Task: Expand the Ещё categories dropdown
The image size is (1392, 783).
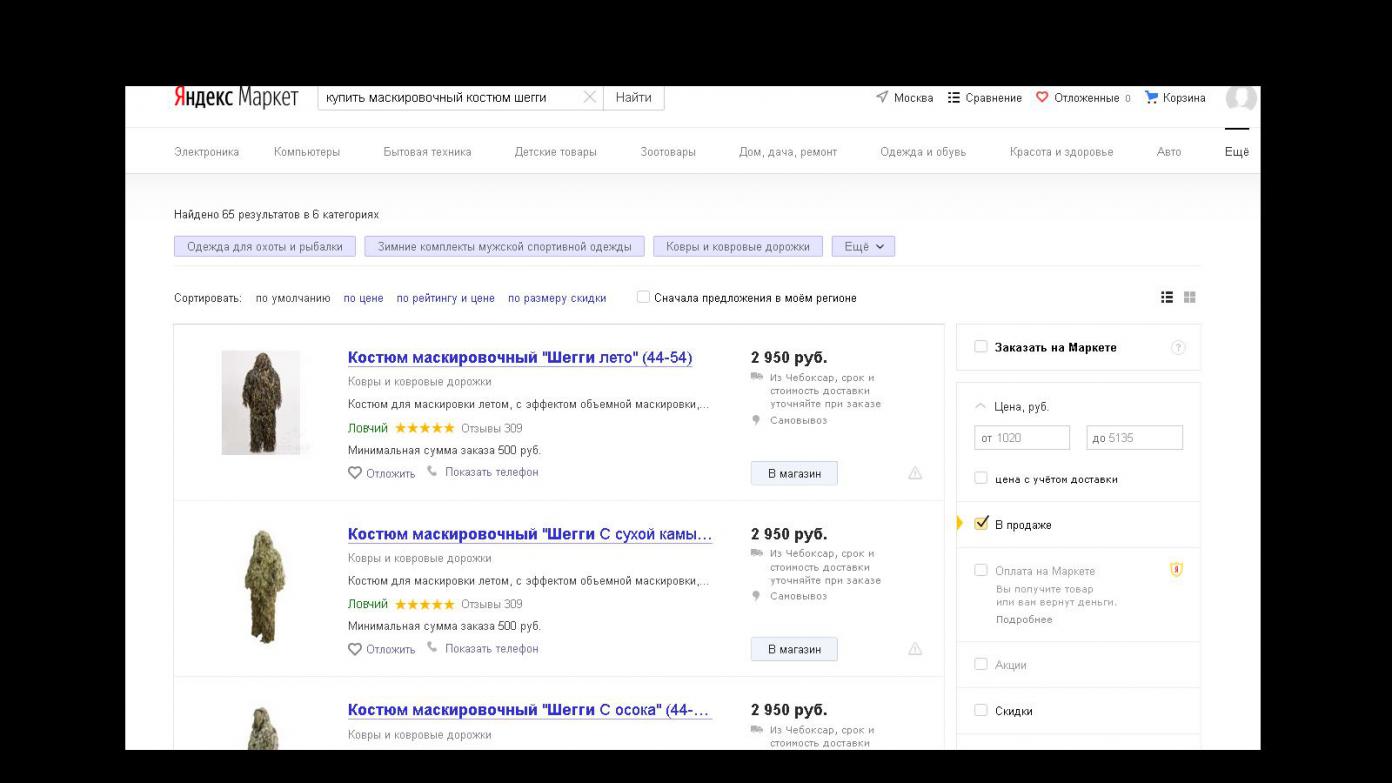Action: [863, 247]
